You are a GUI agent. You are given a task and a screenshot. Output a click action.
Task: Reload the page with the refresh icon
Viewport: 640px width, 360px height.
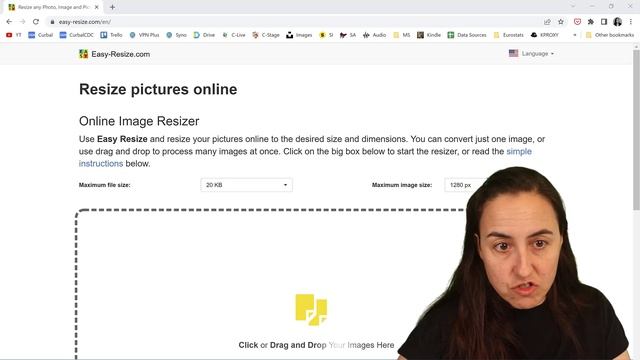click(x=36, y=22)
